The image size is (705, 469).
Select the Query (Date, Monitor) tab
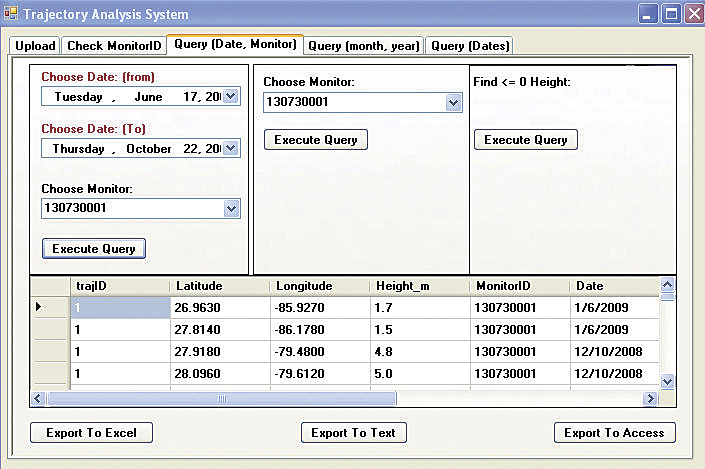click(x=235, y=44)
